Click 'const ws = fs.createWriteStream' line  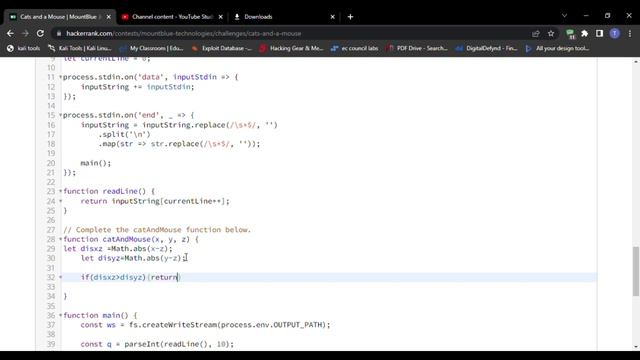click(205, 325)
